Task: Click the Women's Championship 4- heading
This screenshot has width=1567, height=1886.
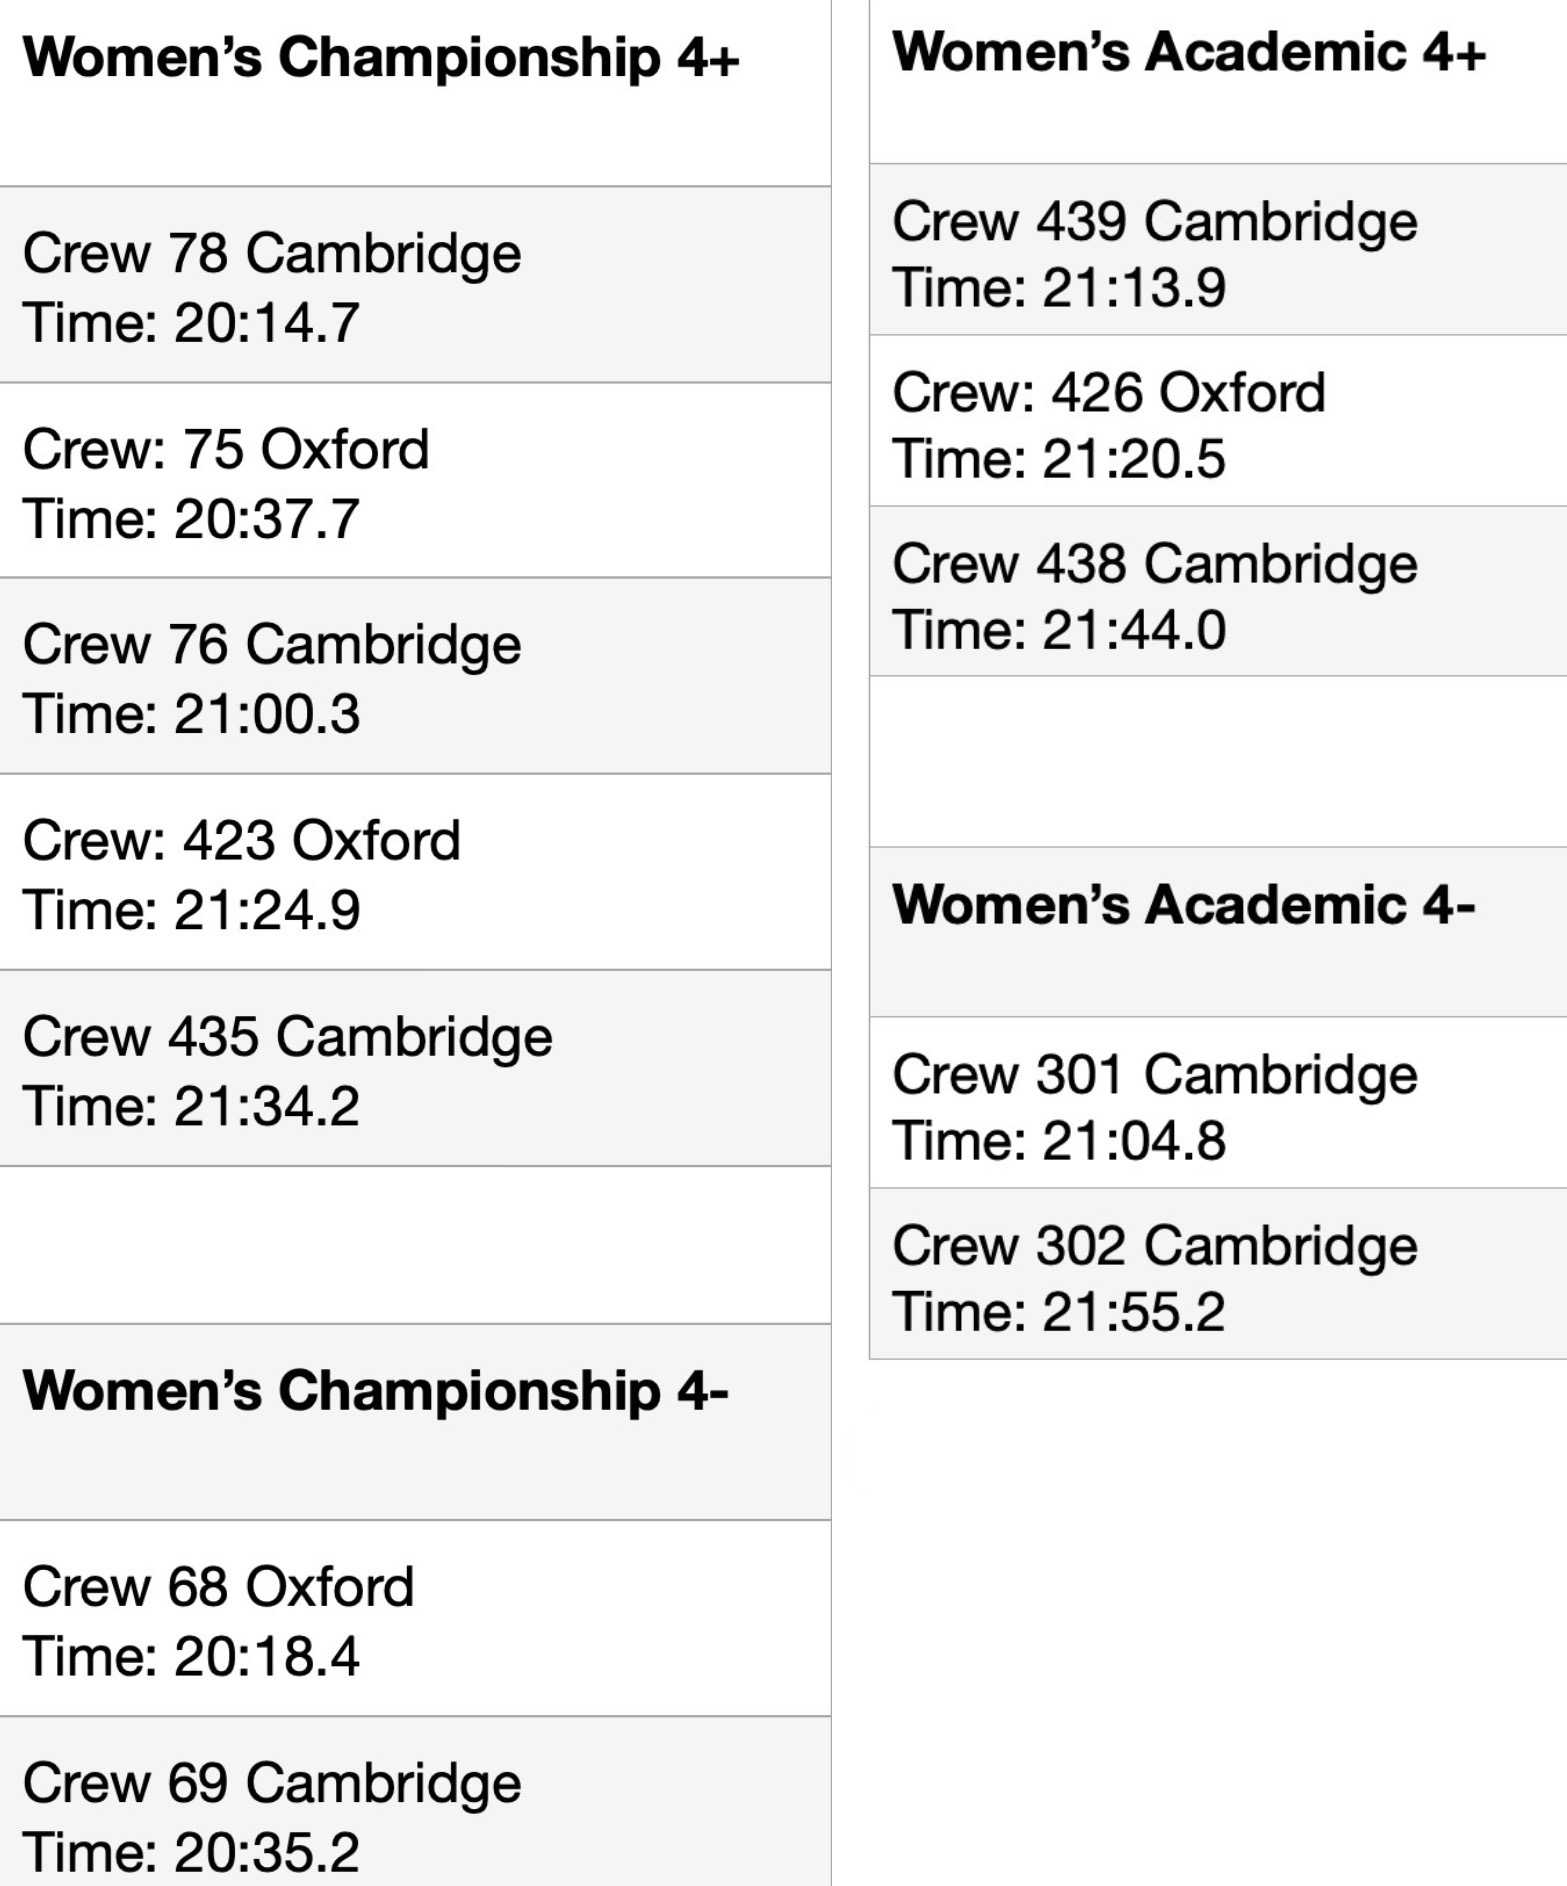Action: 375,1391
